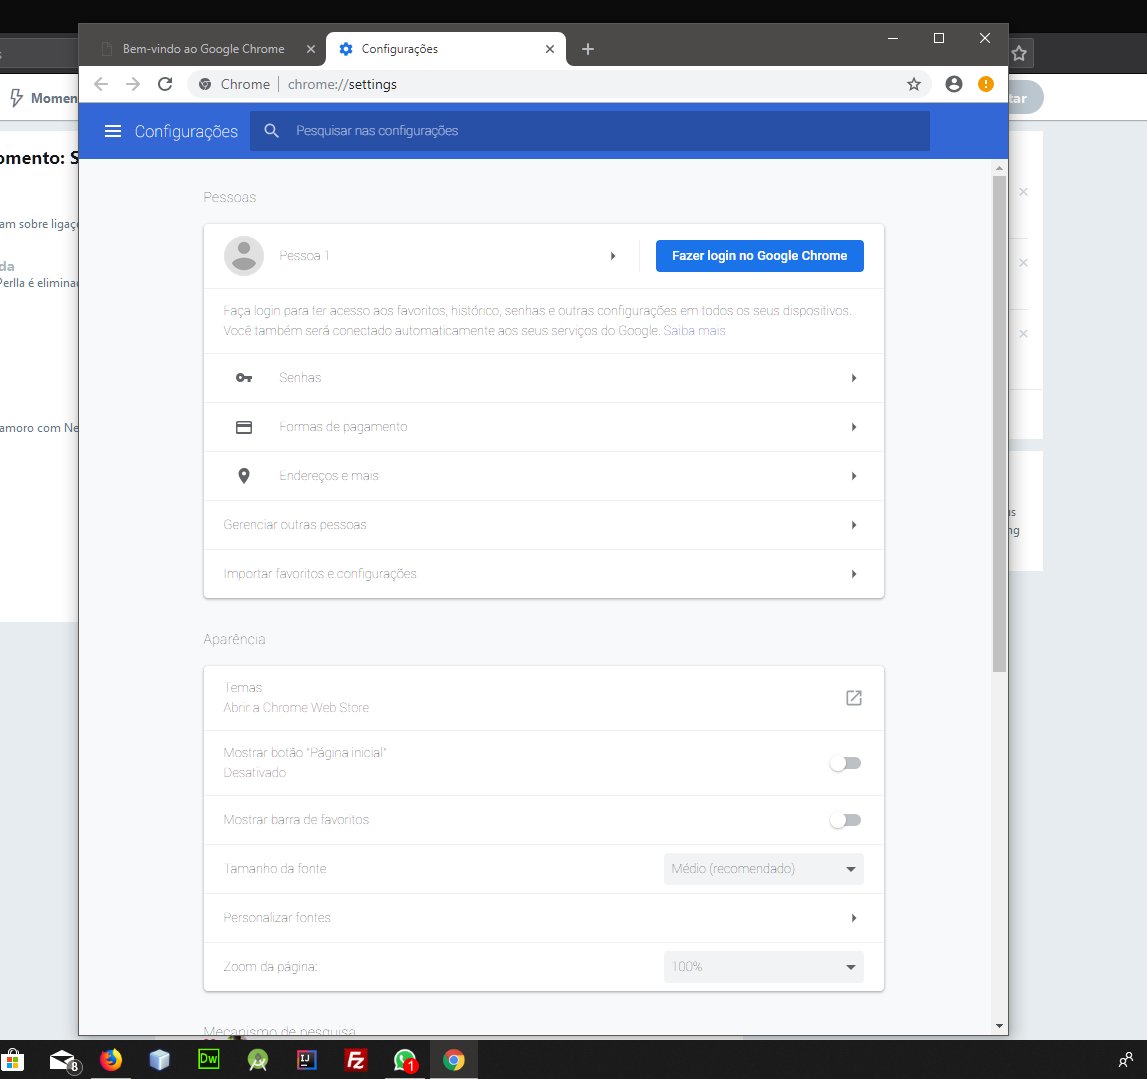Open the Mail app in the taskbar
This screenshot has height=1079, width=1147.
[x=63, y=1060]
